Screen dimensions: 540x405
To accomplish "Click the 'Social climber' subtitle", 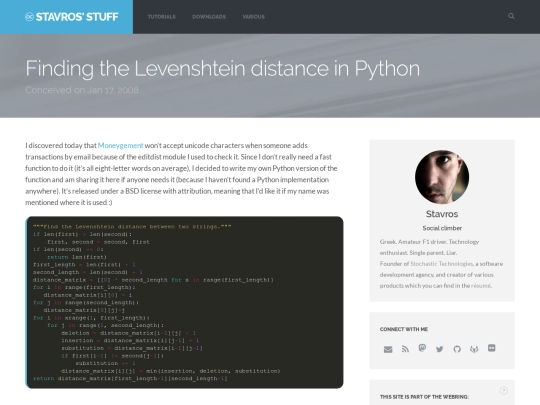I will point(442,228).
